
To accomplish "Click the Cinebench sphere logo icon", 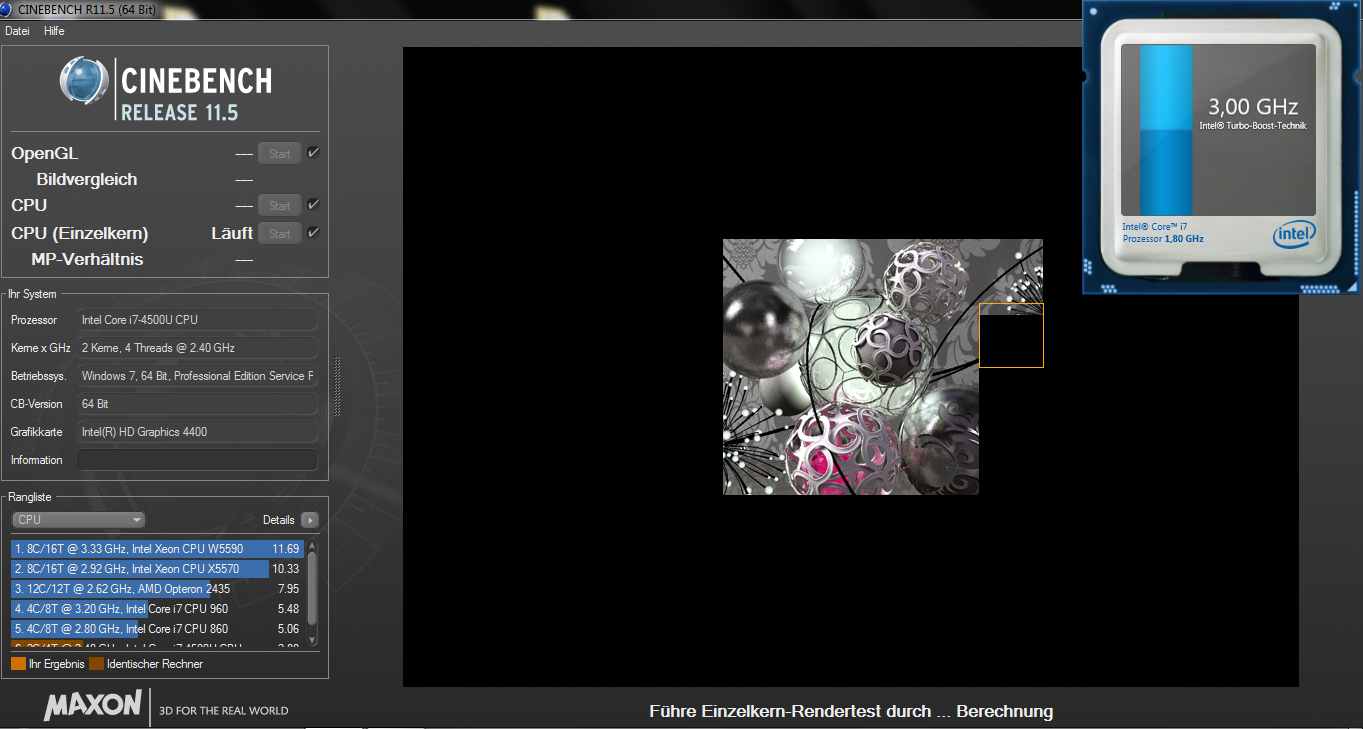I will (x=84, y=81).
